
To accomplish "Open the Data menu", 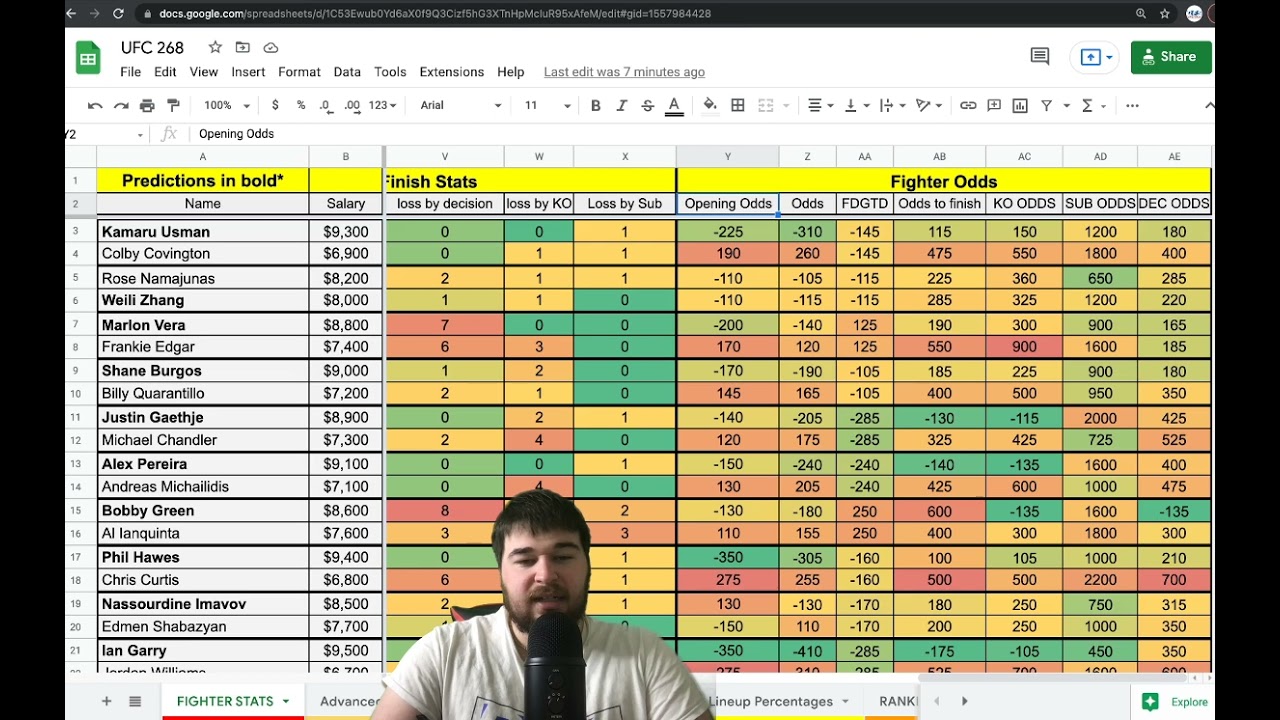I will click(x=347, y=72).
